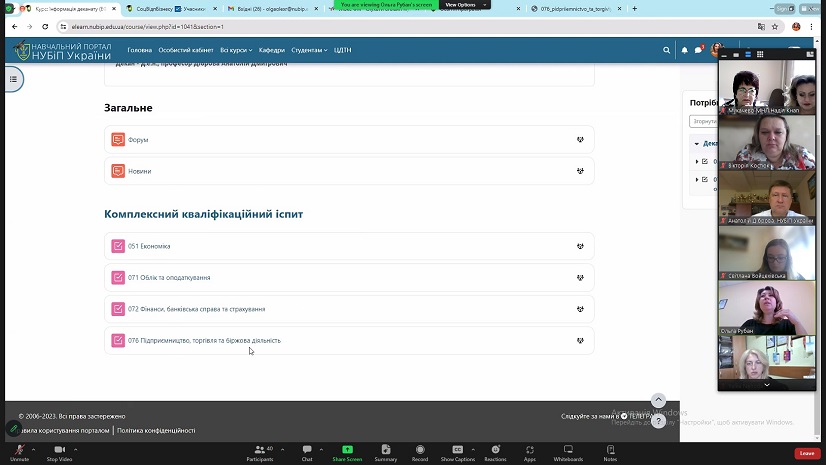
Task: Click scroll-to-top arrow button
Action: click(658, 400)
